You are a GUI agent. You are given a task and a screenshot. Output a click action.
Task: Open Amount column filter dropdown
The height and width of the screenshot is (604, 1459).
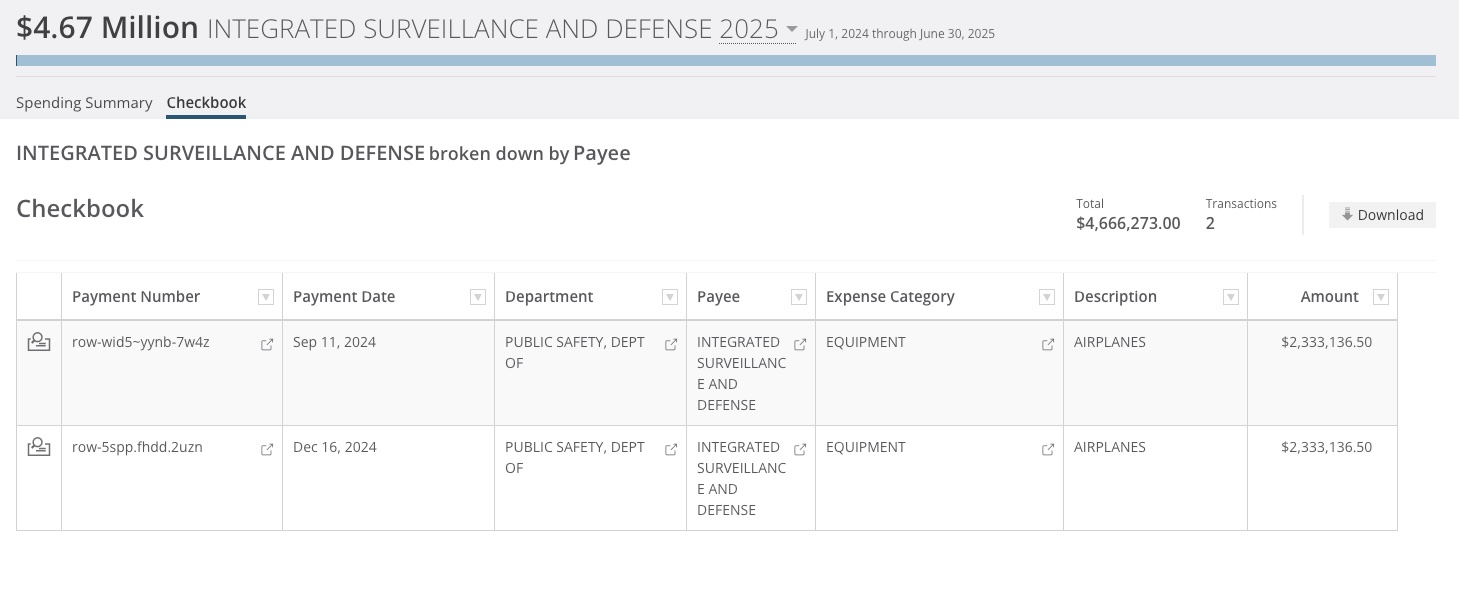pyautogui.click(x=1381, y=297)
